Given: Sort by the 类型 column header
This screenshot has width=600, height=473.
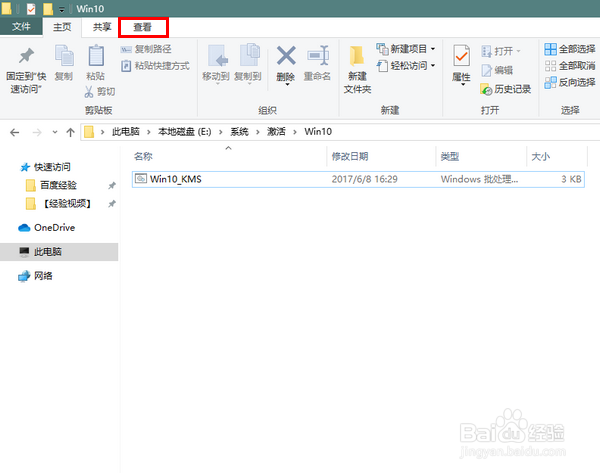Looking at the screenshot, I should coord(481,157).
